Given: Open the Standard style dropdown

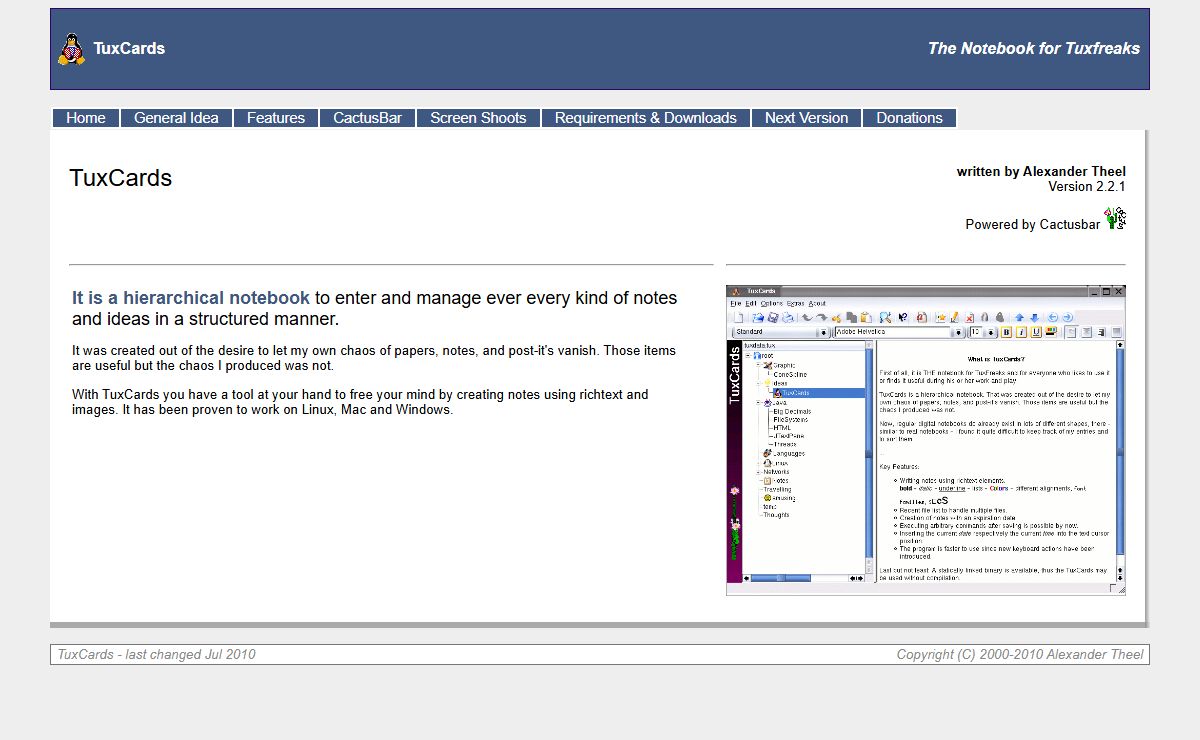Looking at the screenshot, I should point(825,332).
